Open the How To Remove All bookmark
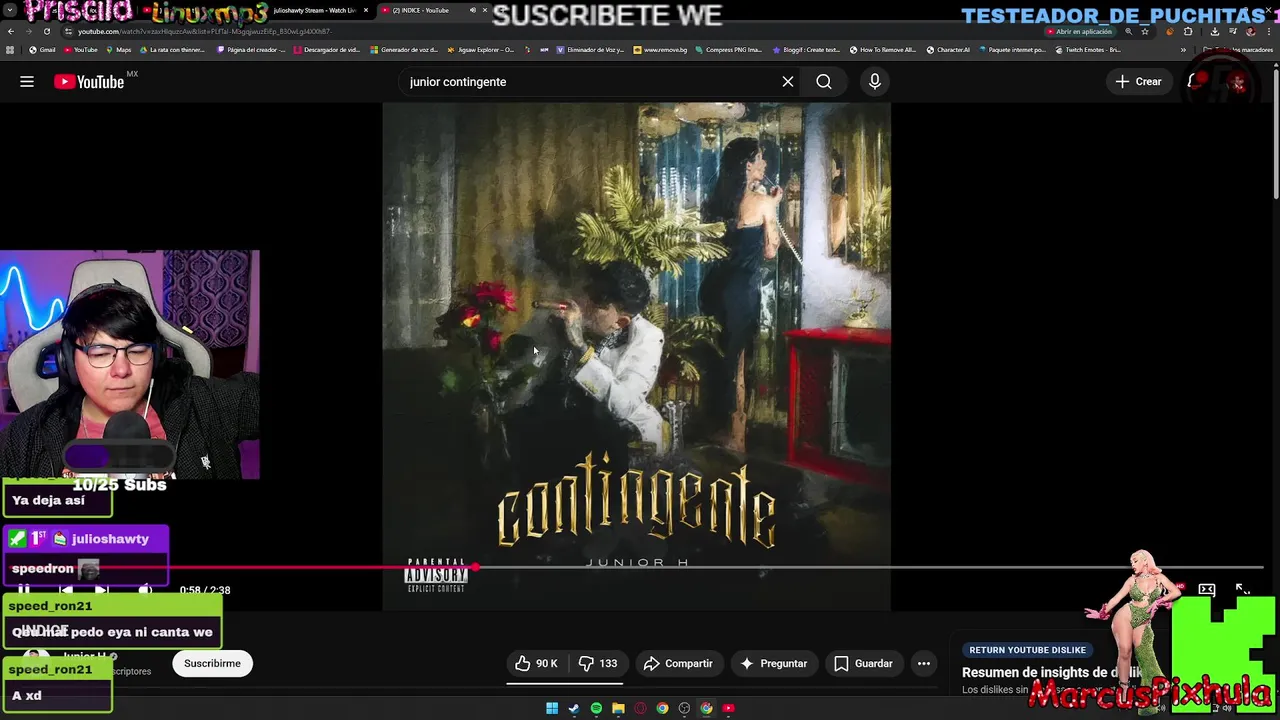The image size is (1280, 720). pos(883,50)
